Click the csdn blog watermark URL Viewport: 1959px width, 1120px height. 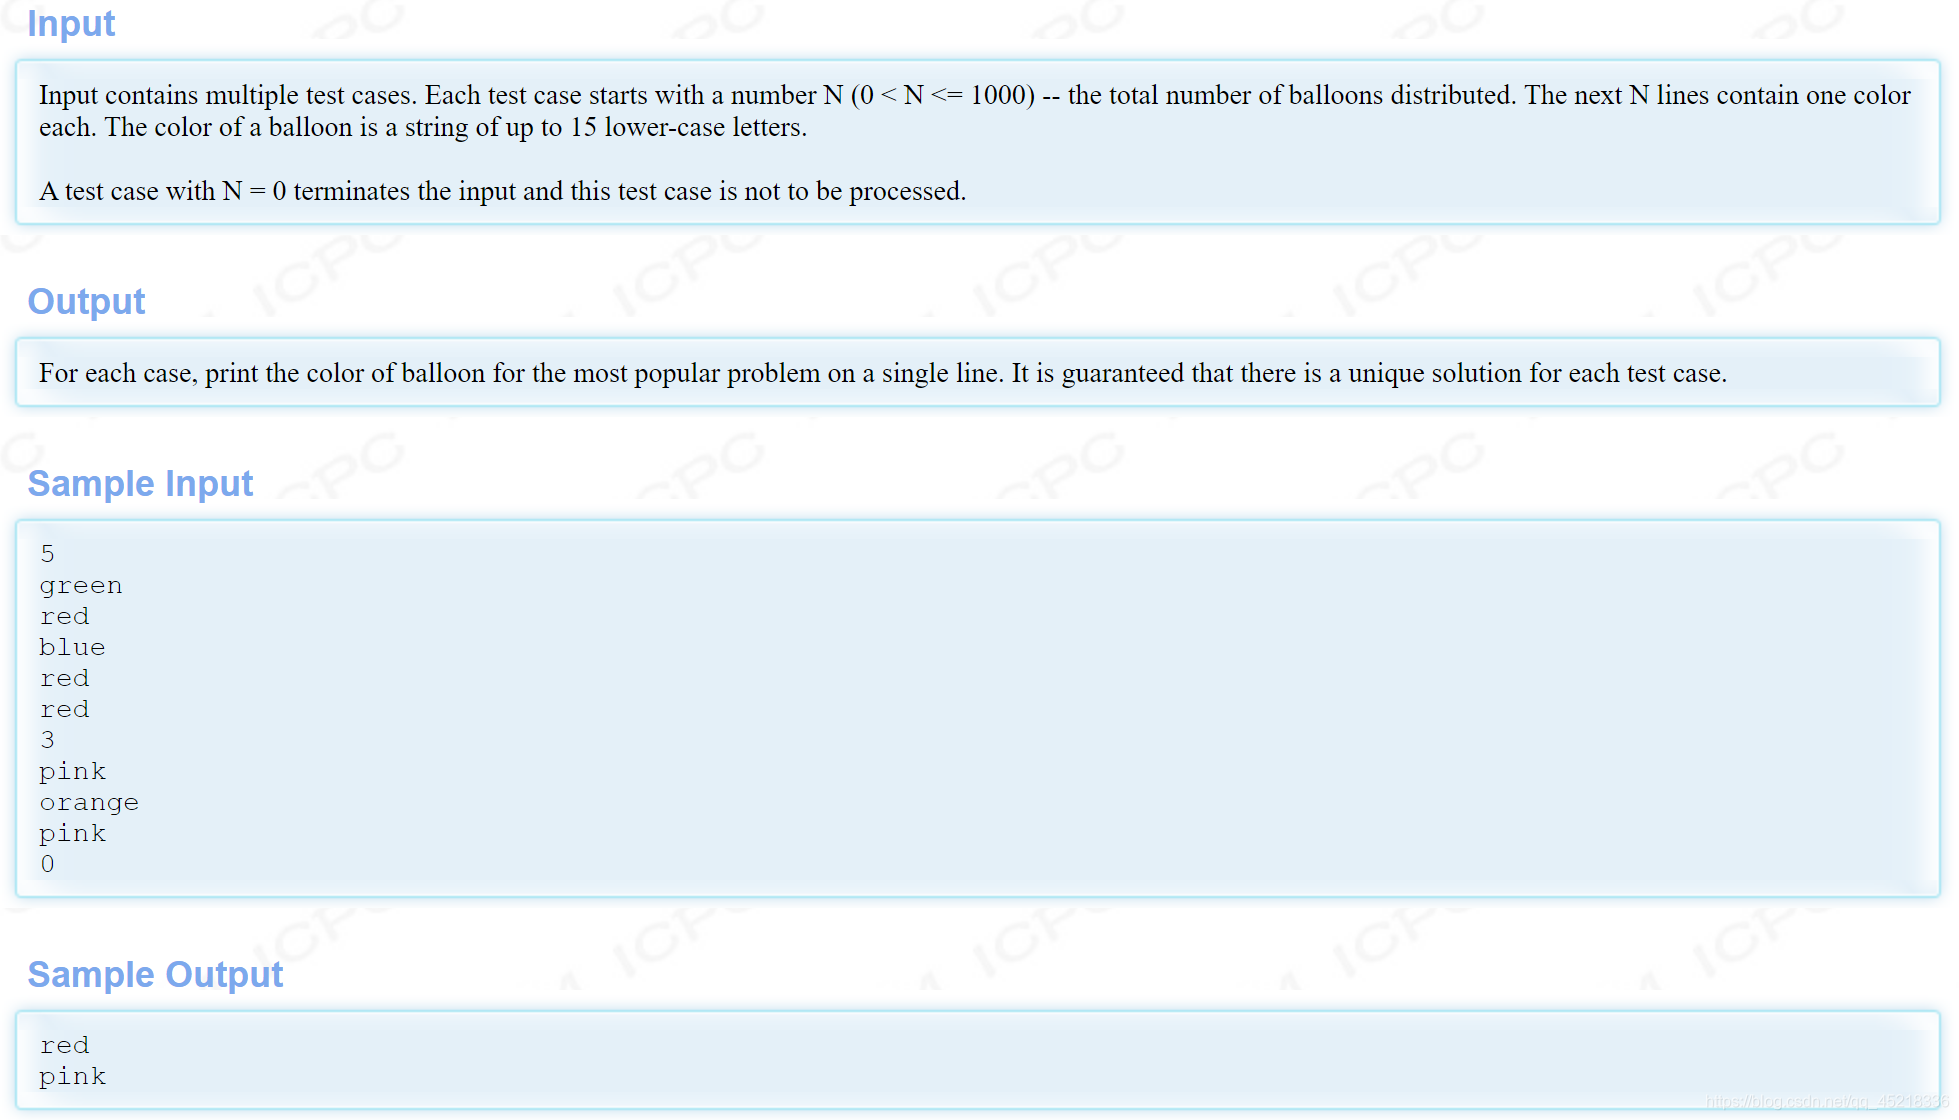click(1825, 1101)
